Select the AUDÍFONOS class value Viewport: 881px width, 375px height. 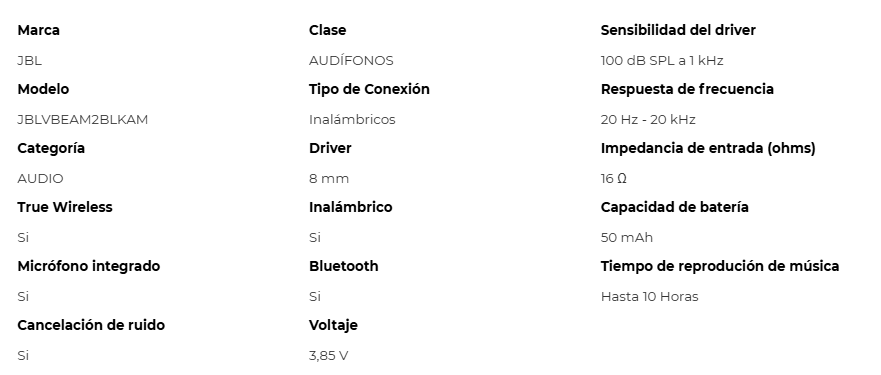[x=351, y=61]
